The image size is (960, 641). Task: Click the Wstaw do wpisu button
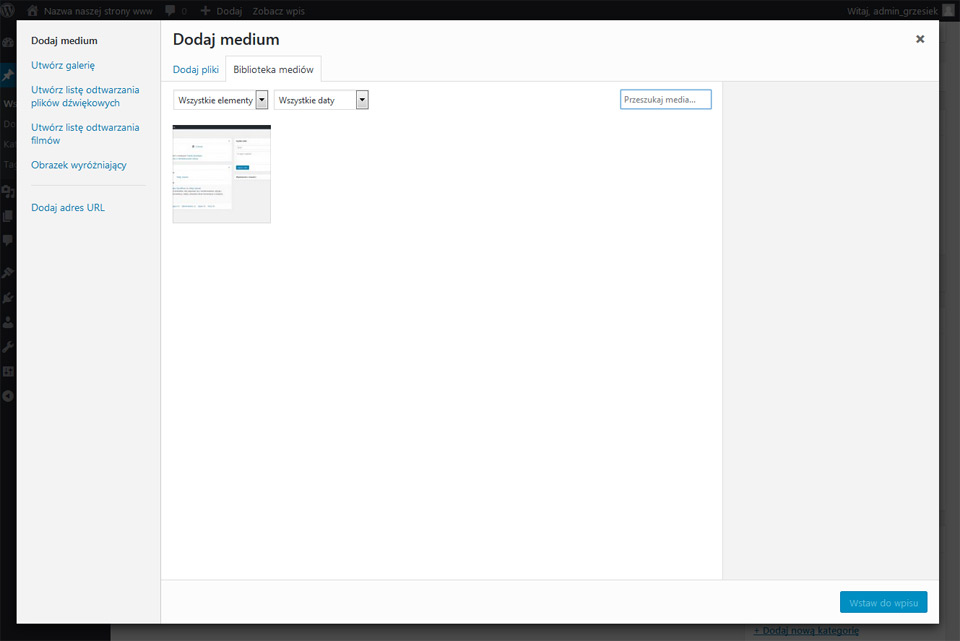coord(883,602)
